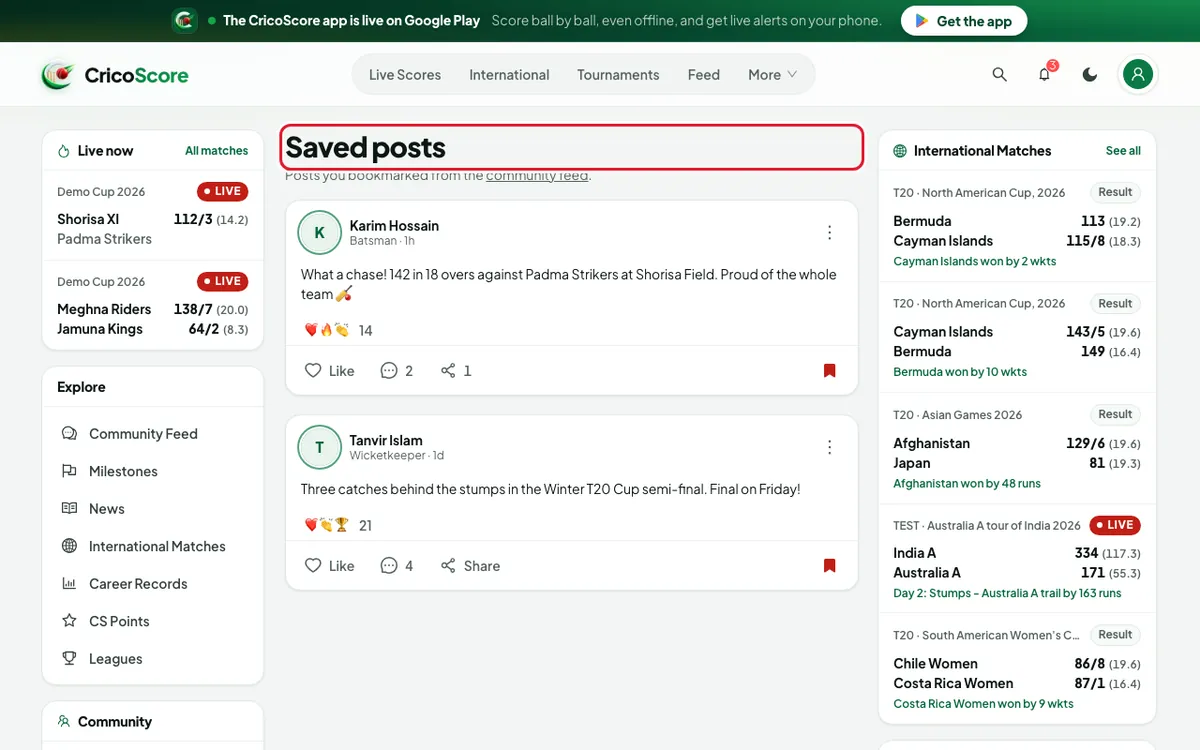
Task: Click the International Matches globe icon heading
Action: 972,151
